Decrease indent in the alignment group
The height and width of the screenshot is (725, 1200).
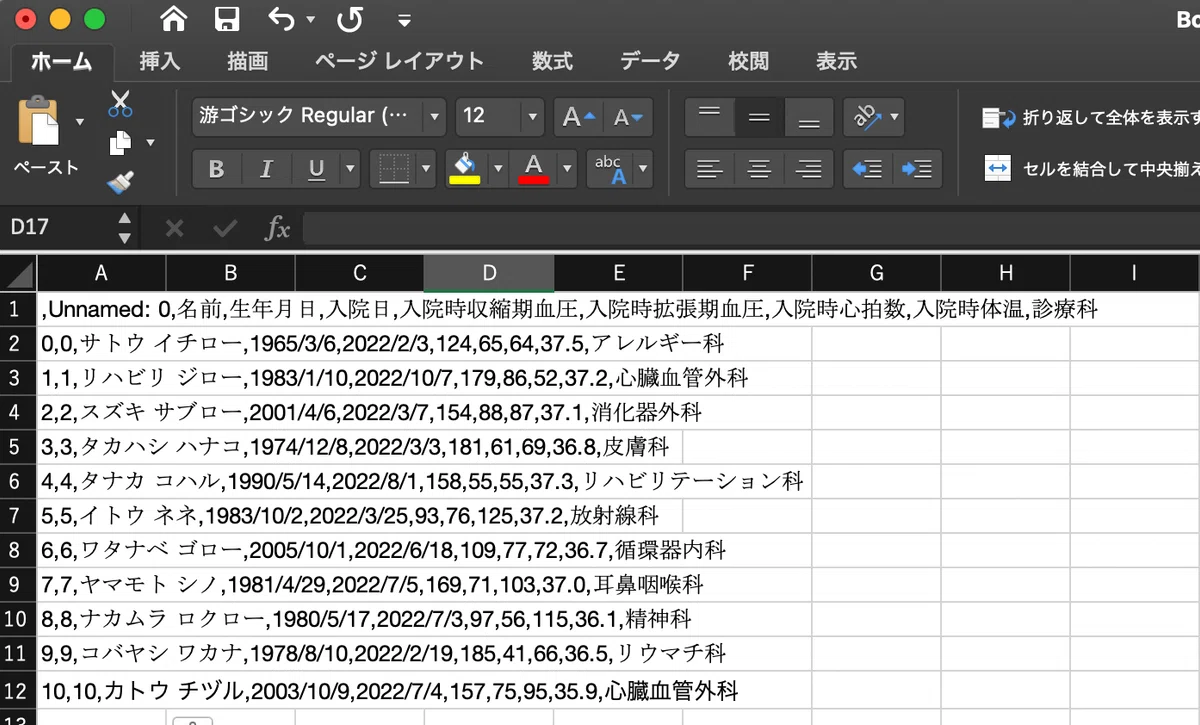(867, 169)
